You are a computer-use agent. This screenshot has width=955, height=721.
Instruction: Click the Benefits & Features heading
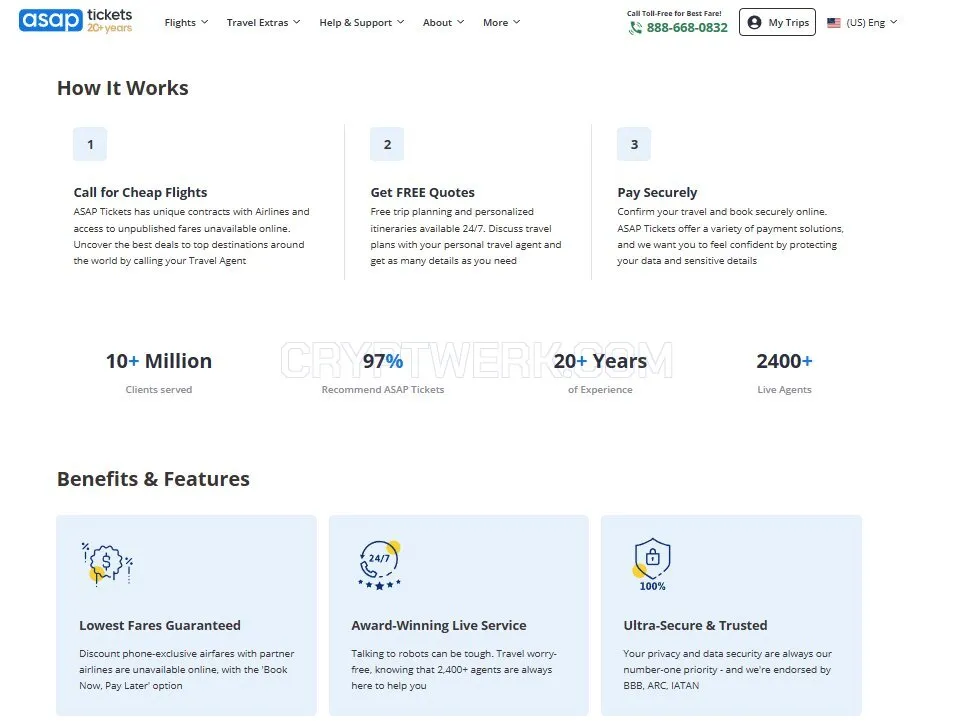coord(153,479)
